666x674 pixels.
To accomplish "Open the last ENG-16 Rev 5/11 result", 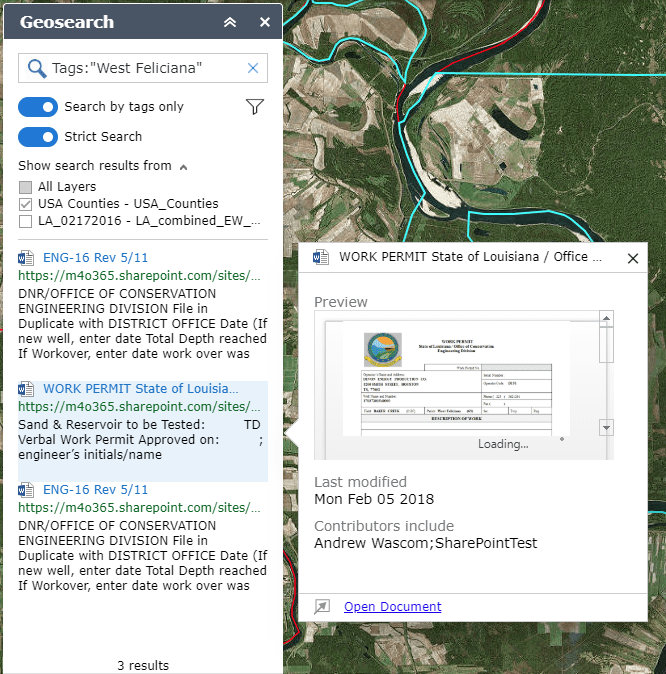I will pyautogui.click(x=95, y=490).
